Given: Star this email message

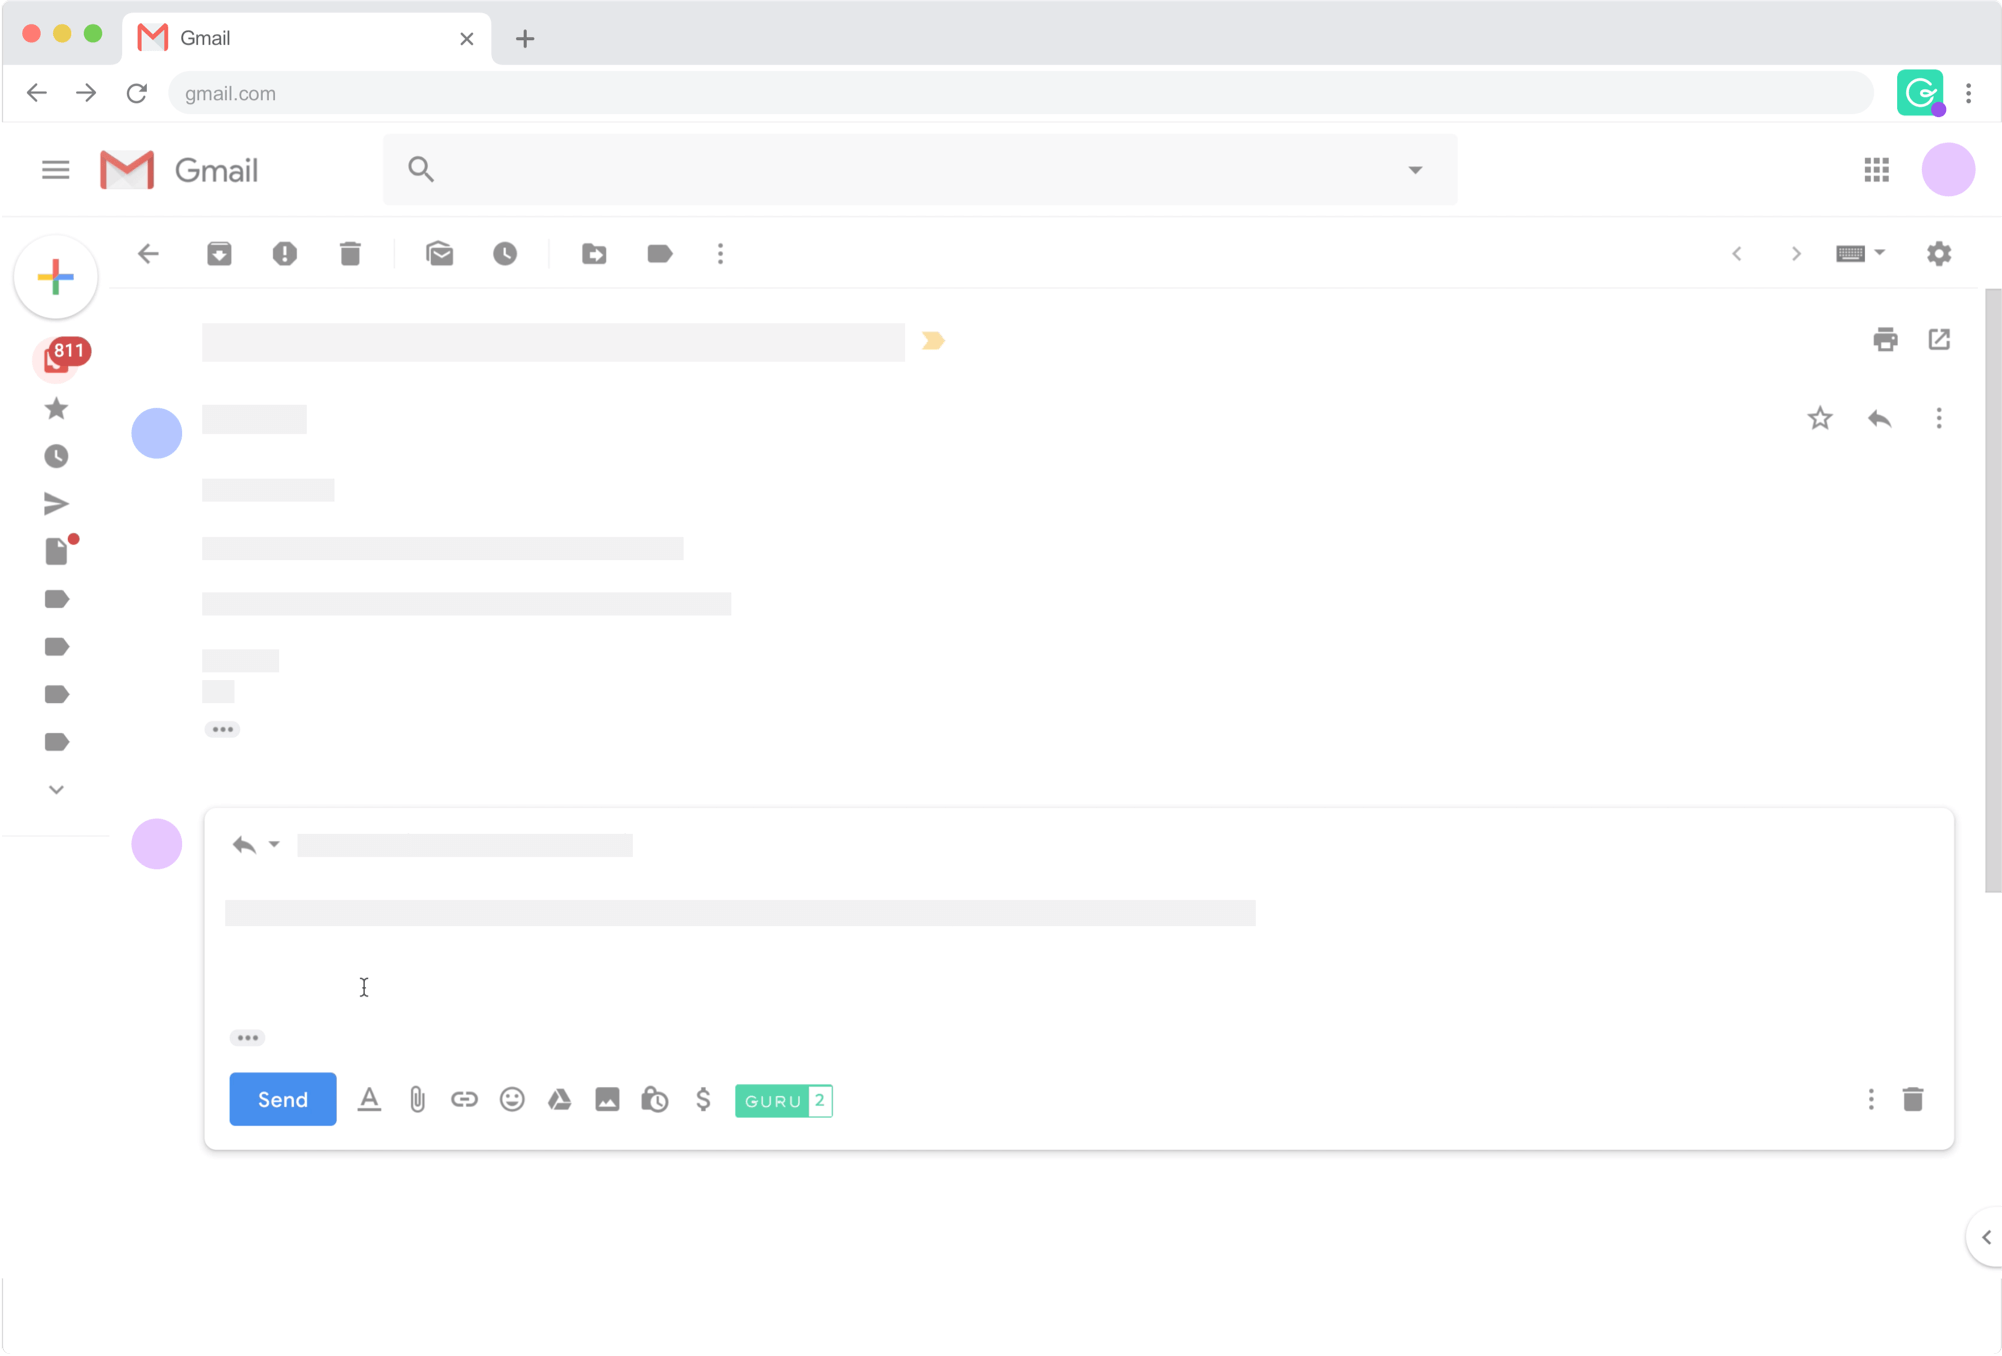Looking at the screenshot, I should tap(1820, 418).
